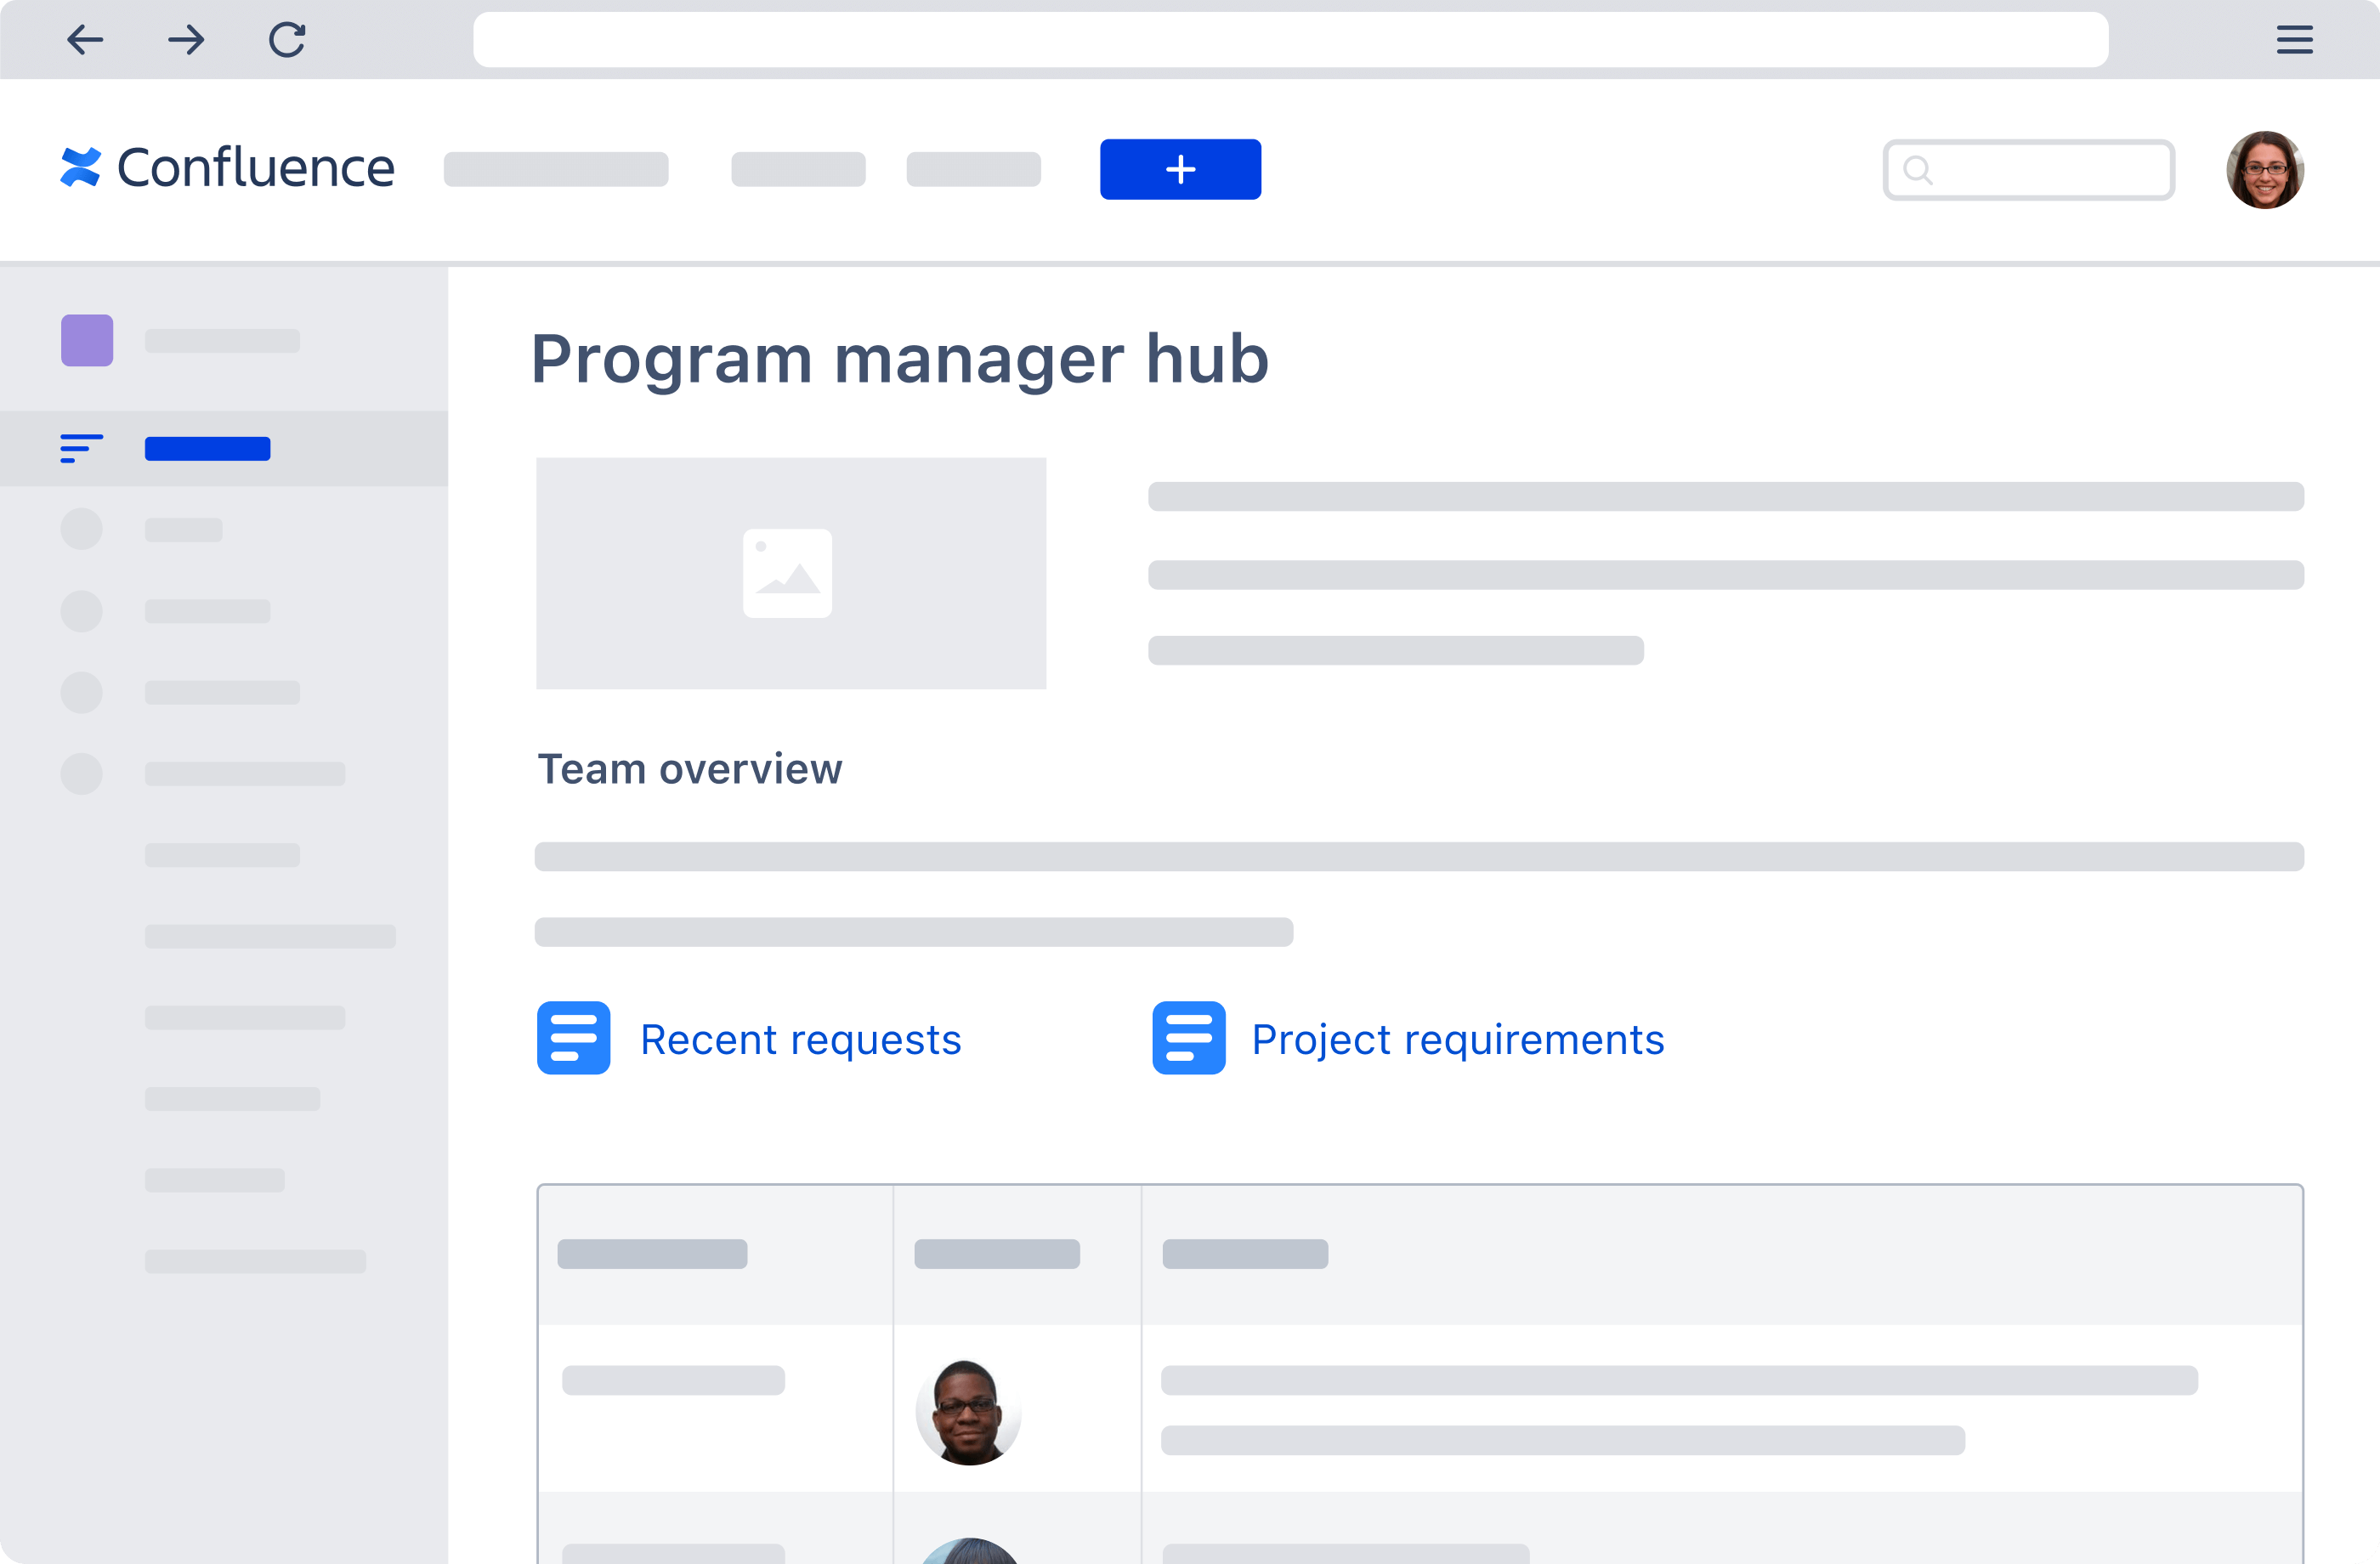The image size is (2380, 1564).
Task: Go back using the browser back arrow
Action: pyautogui.click(x=86, y=40)
